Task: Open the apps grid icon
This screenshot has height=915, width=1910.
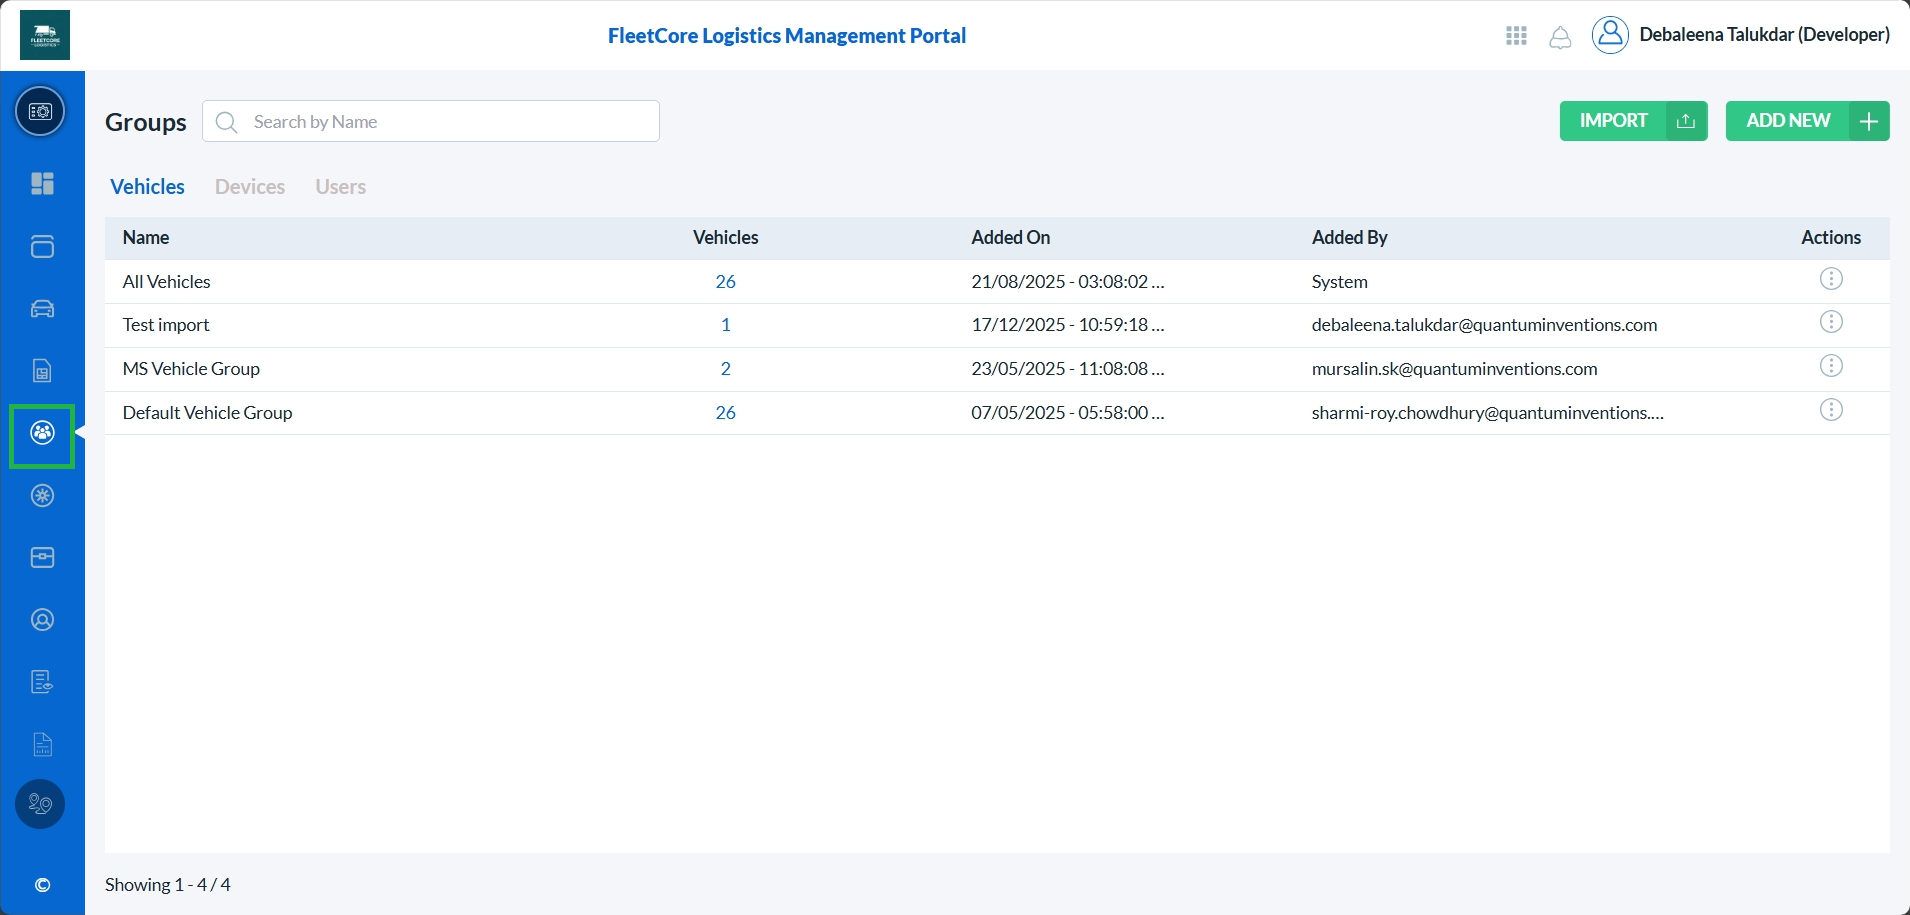Action: (1516, 36)
